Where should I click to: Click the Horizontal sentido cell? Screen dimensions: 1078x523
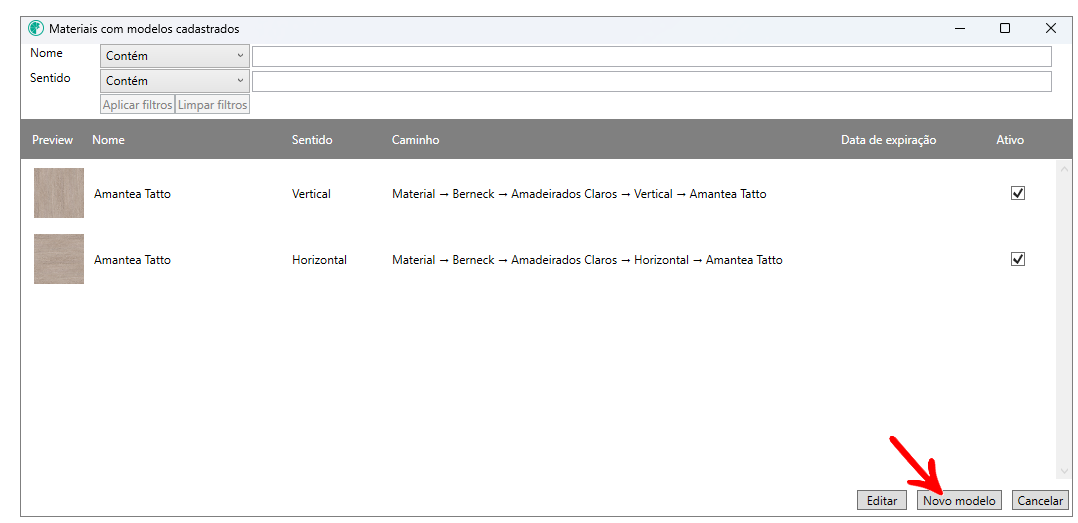pos(319,260)
